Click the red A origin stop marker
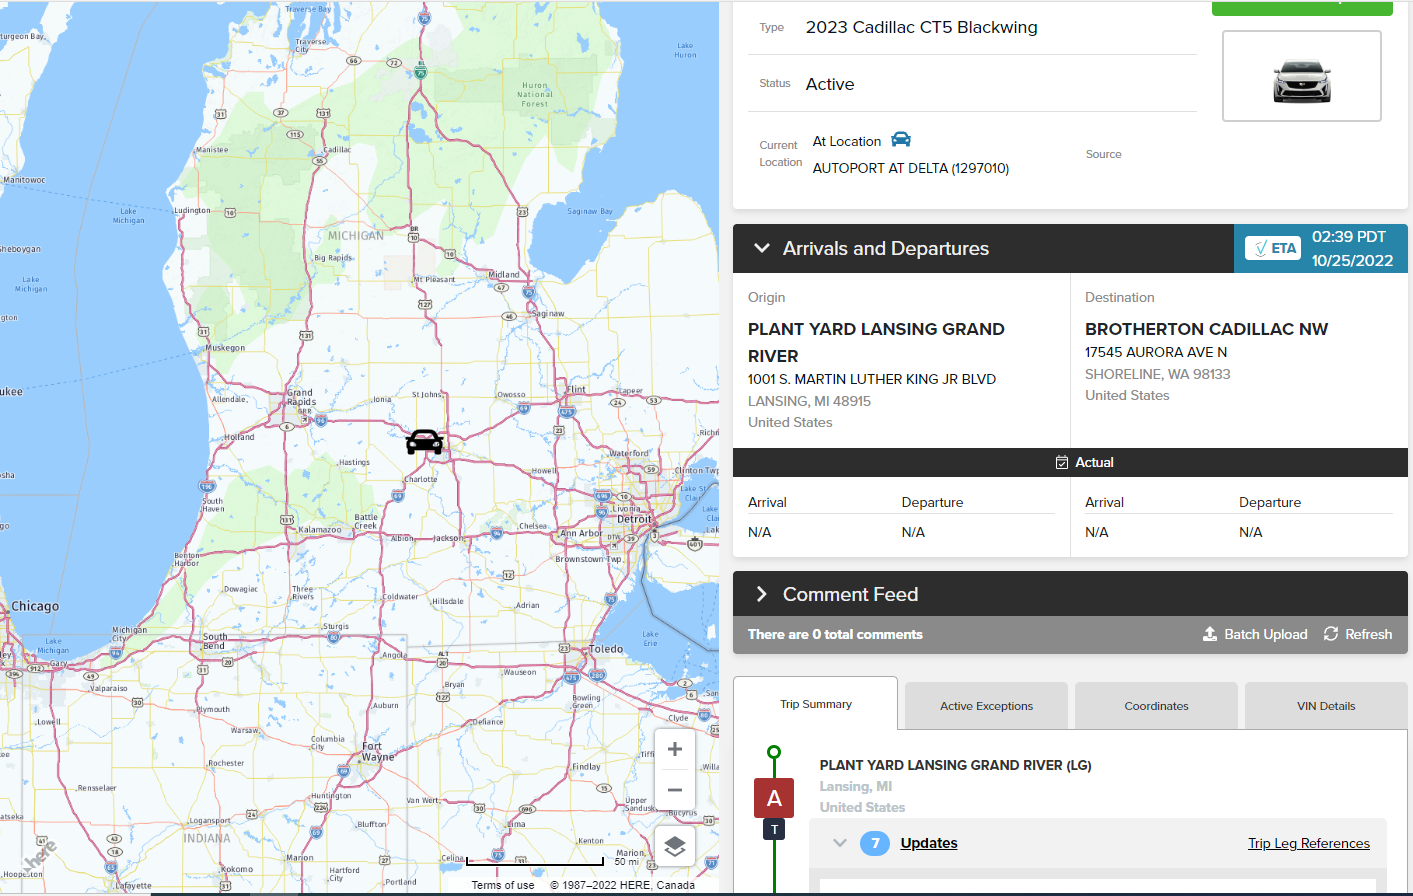 pos(774,798)
